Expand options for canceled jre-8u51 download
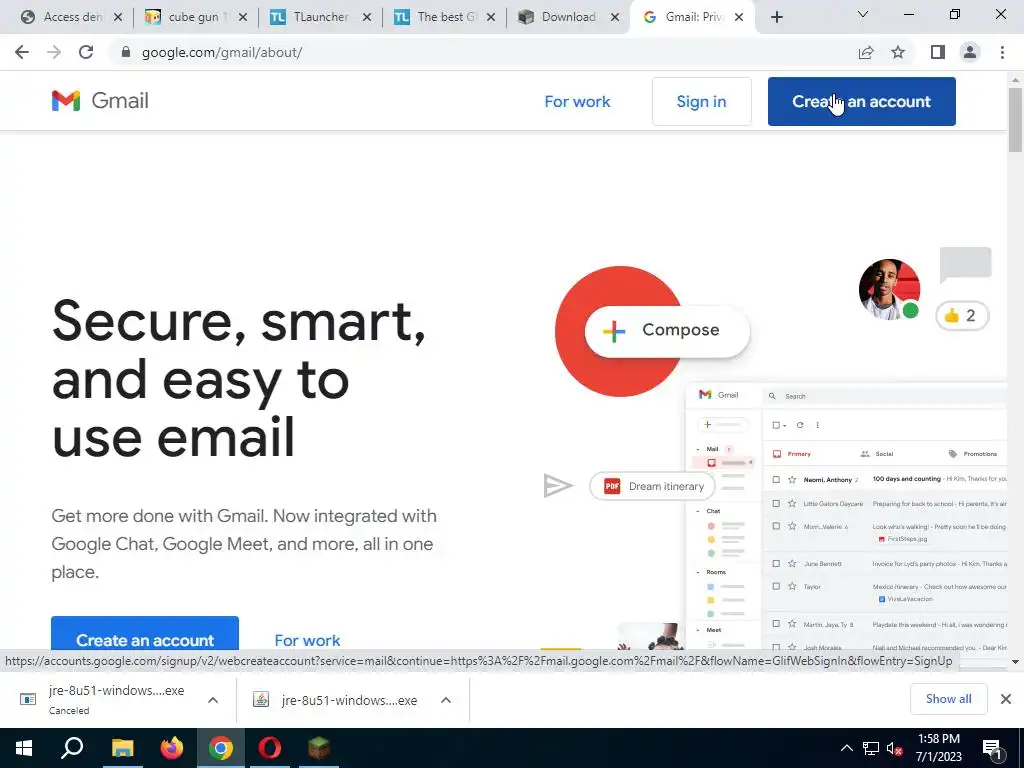 point(213,700)
